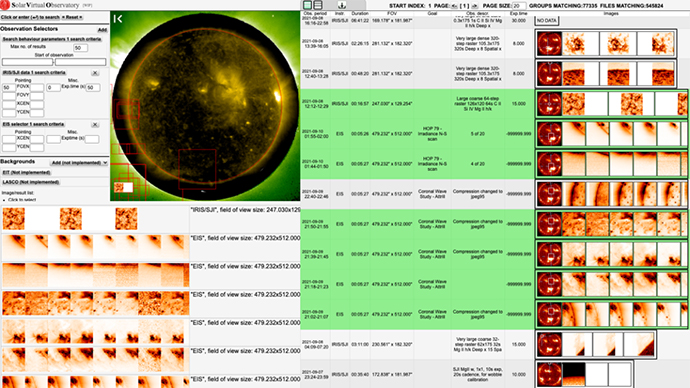Click the 'FOV' column header

tap(392, 14)
